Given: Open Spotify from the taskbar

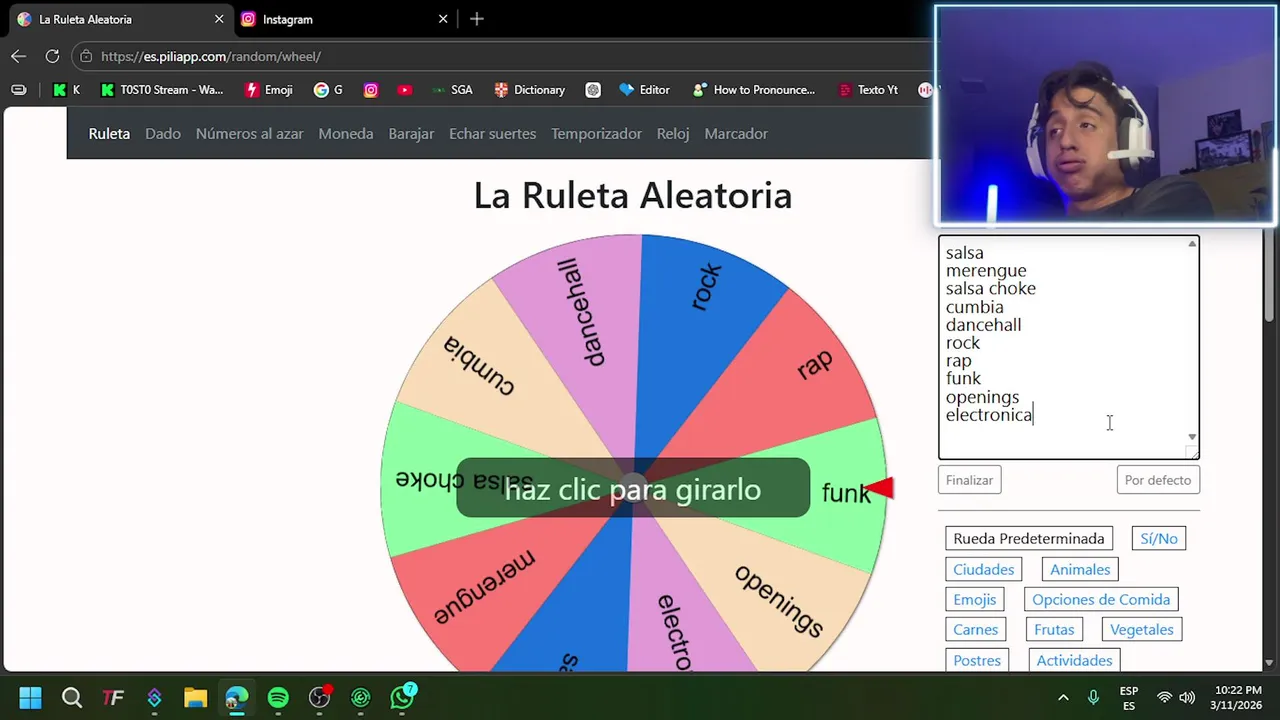Looking at the screenshot, I should [278, 697].
